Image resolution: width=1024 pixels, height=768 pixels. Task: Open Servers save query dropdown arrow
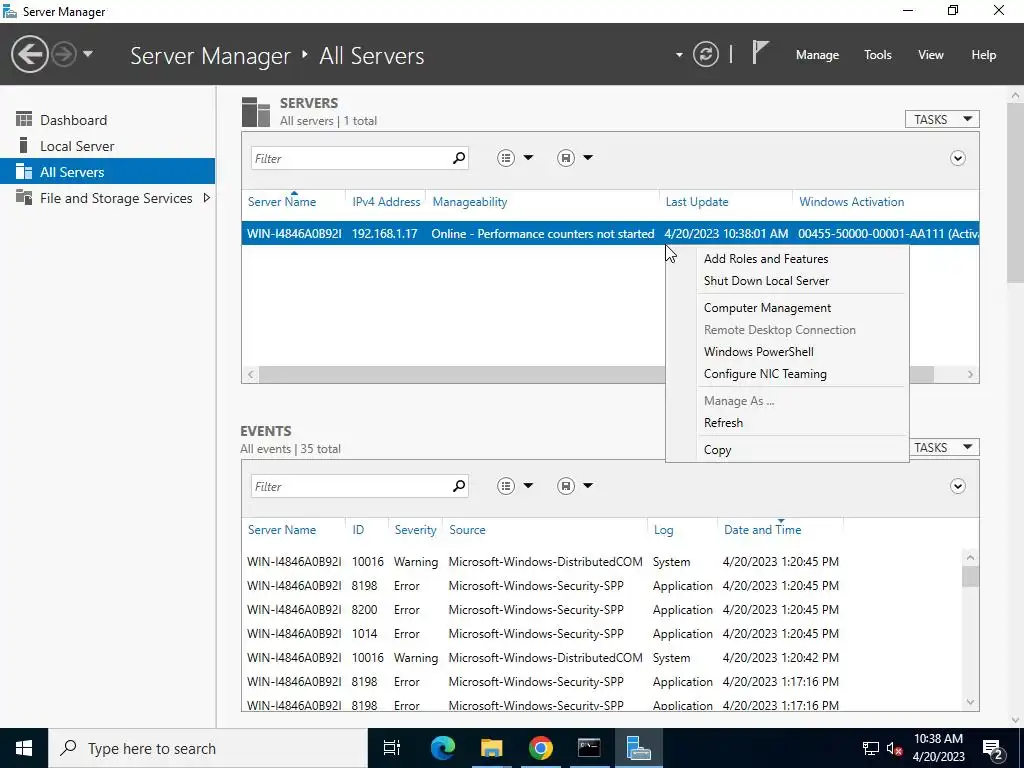click(x=588, y=158)
